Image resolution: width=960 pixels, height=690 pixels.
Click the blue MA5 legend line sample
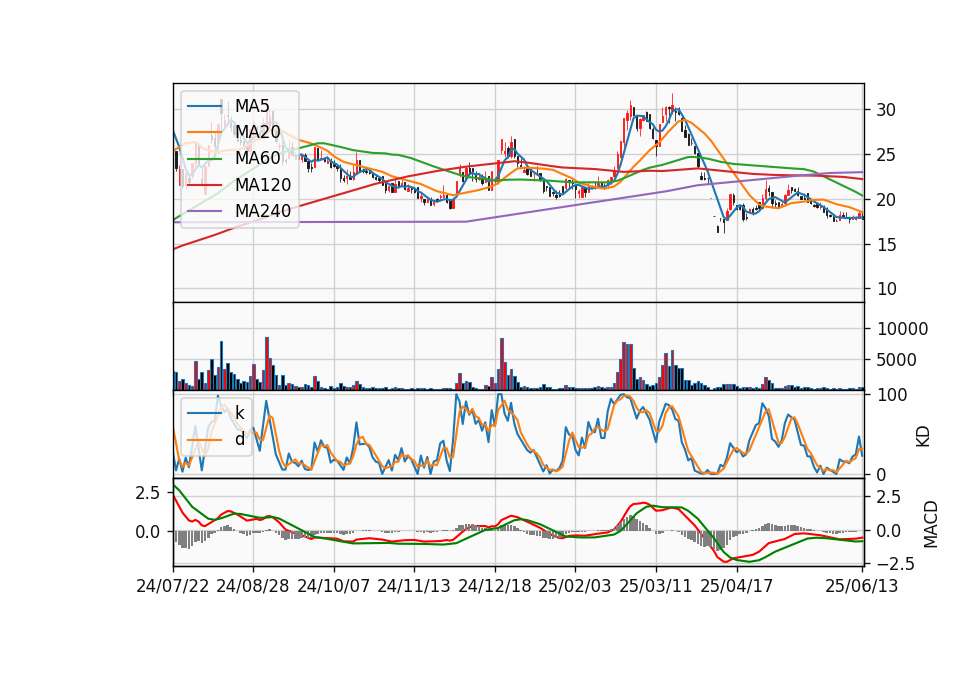coord(204,106)
